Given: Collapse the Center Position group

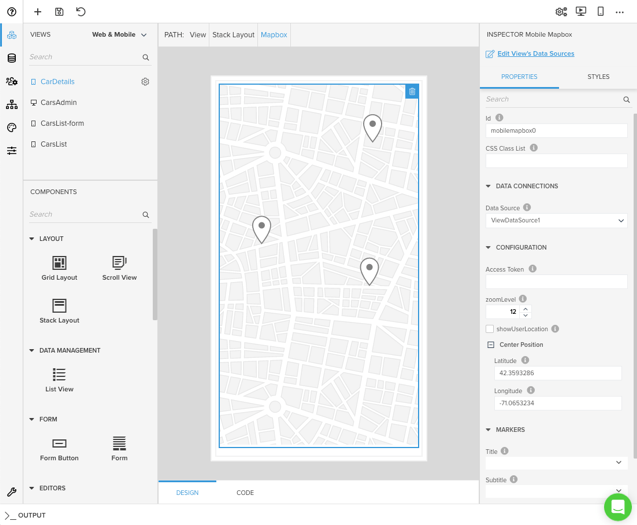Looking at the screenshot, I should (x=491, y=345).
